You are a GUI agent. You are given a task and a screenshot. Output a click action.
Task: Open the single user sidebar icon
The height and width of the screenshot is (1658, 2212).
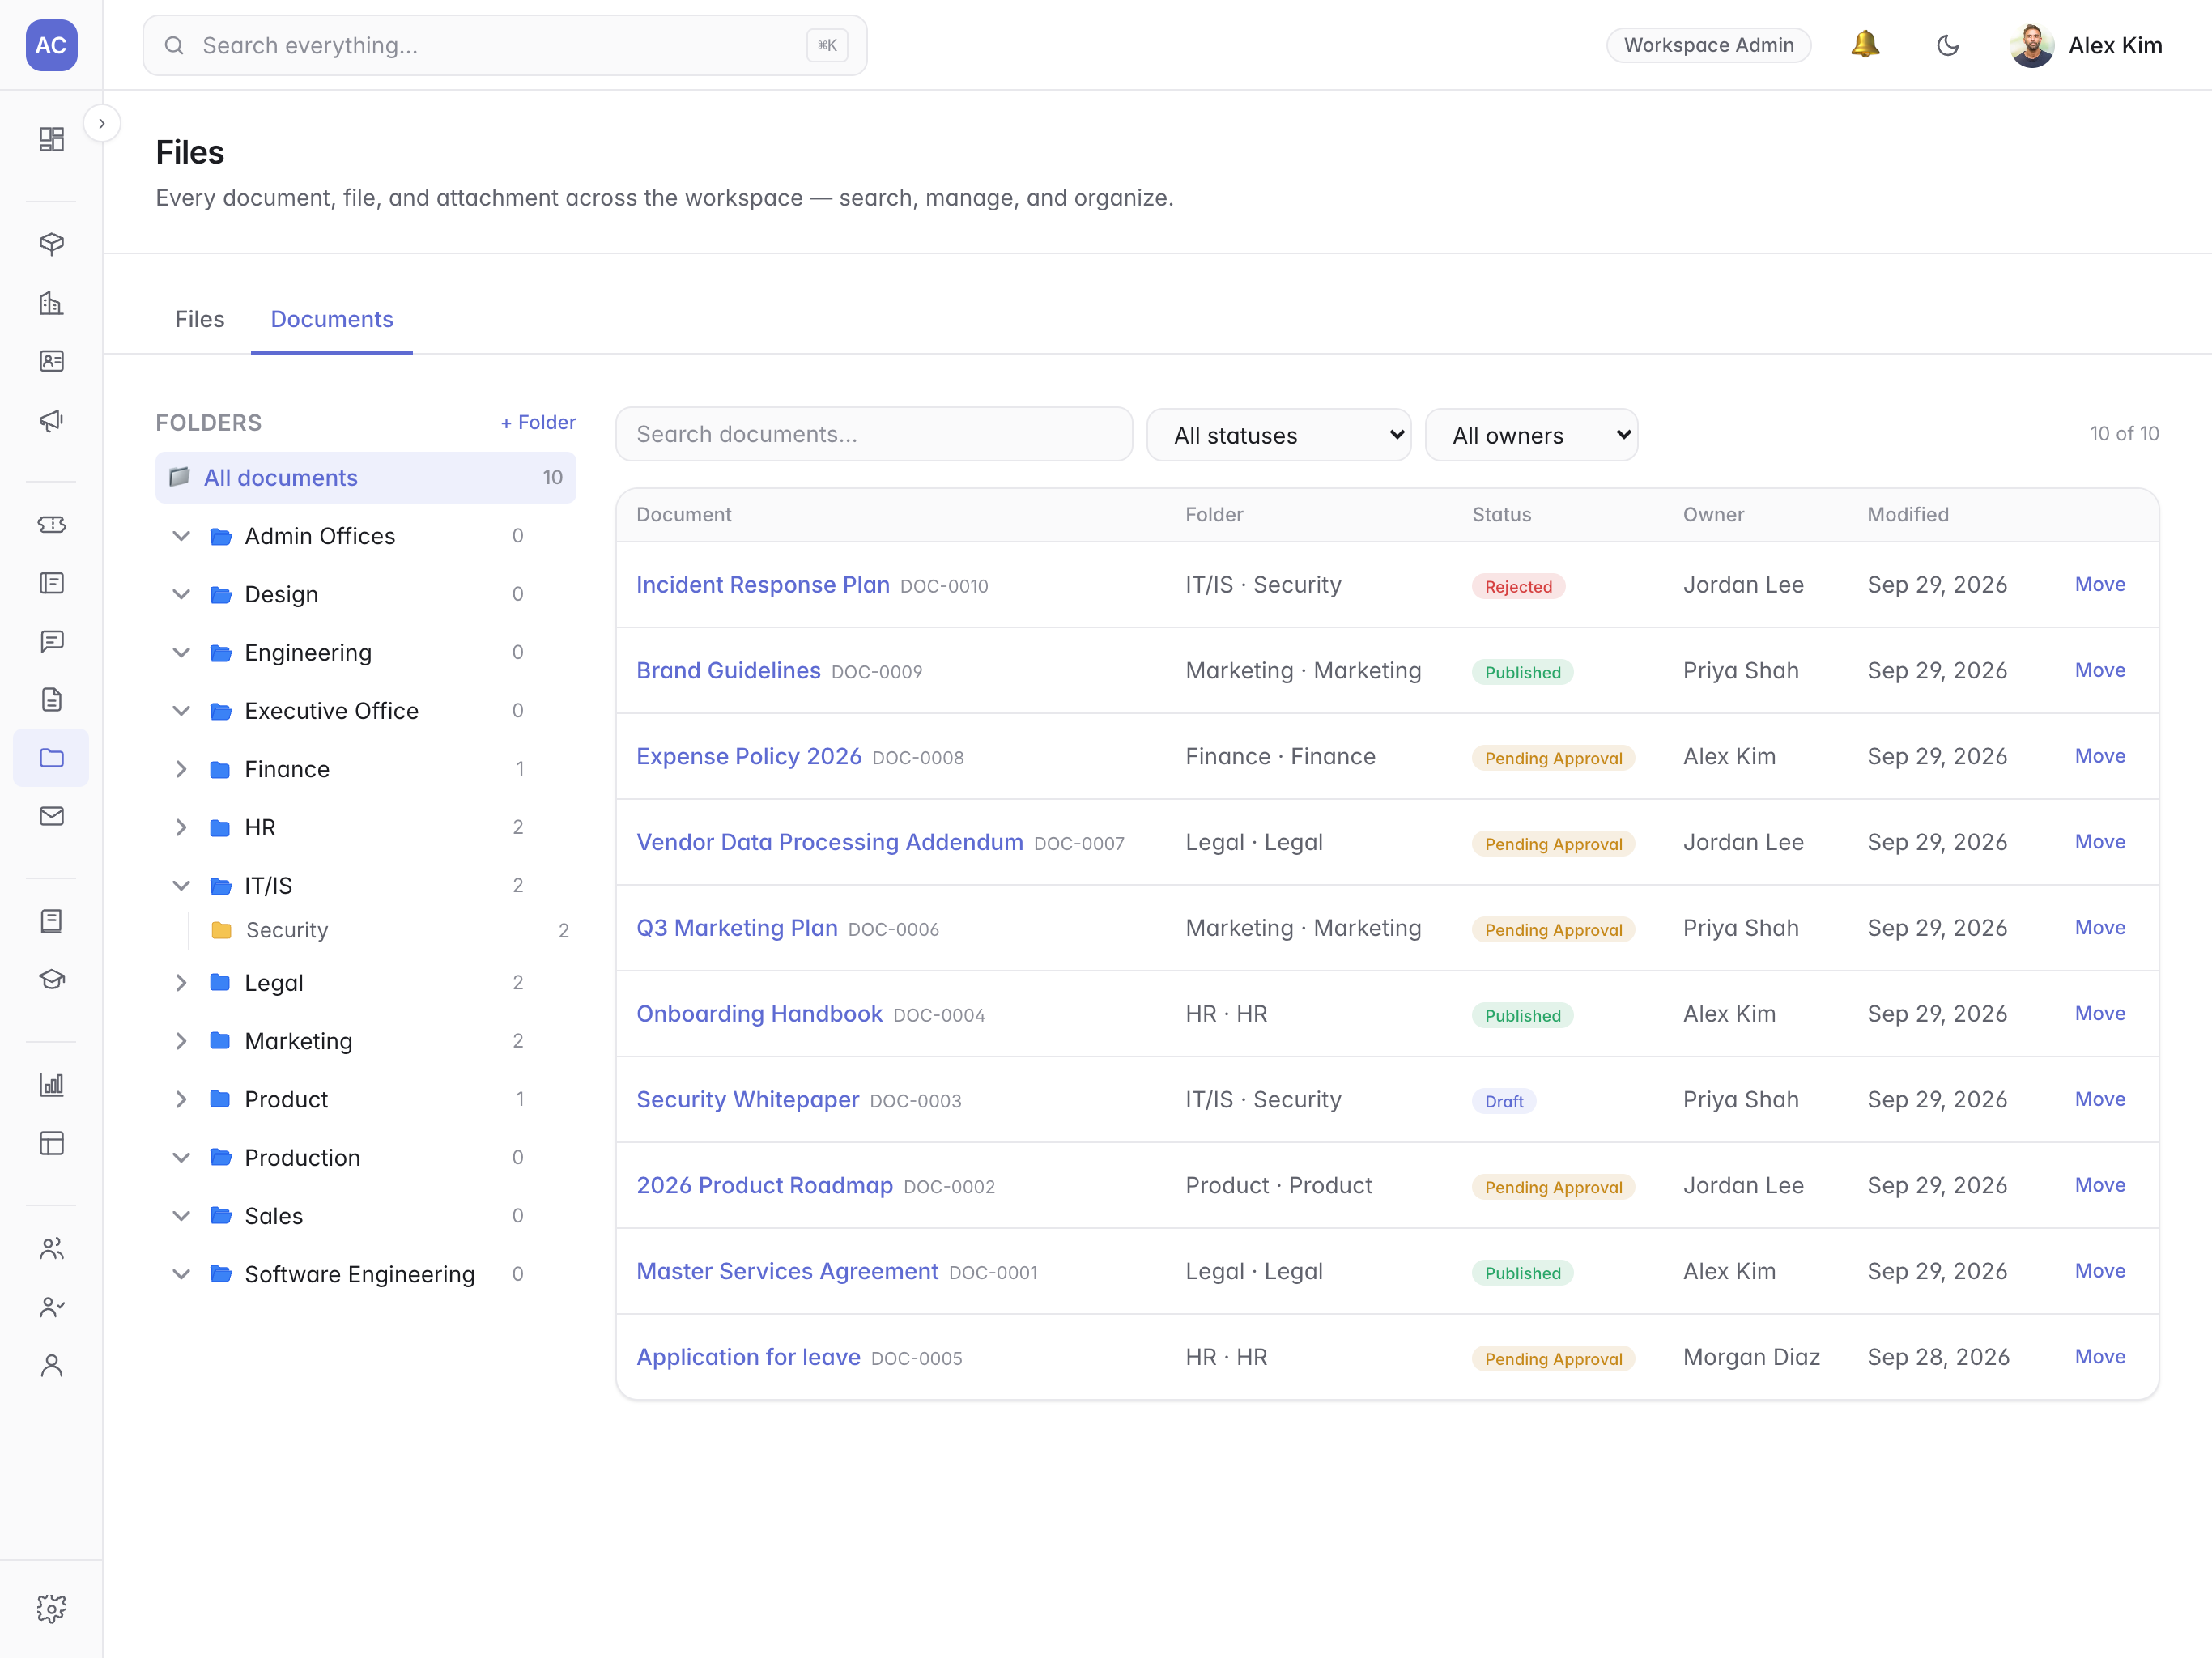[x=51, y=1365]
